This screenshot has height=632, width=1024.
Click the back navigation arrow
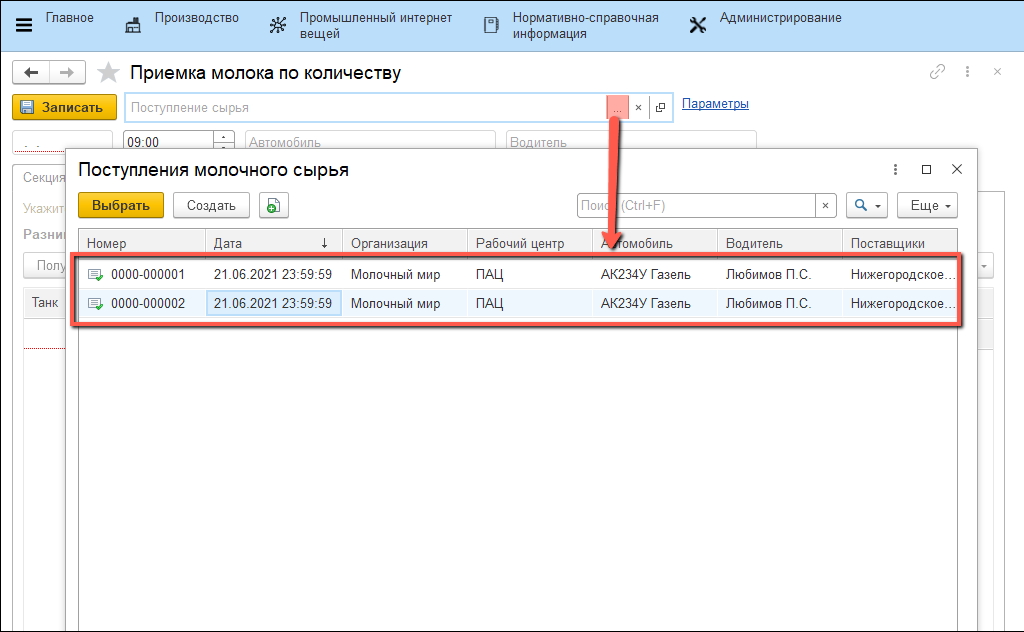tap(32, 73)
